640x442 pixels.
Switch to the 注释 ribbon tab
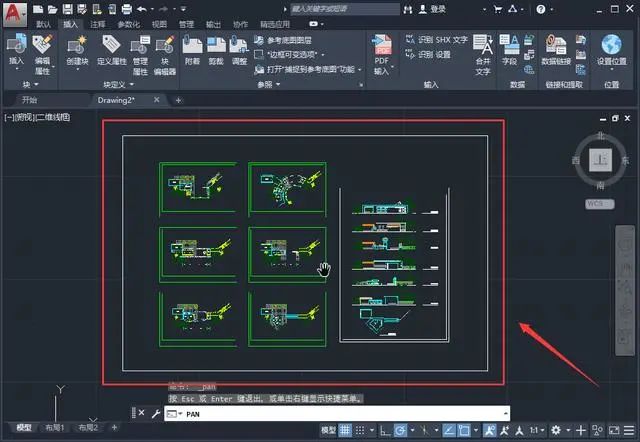(98, 24)
